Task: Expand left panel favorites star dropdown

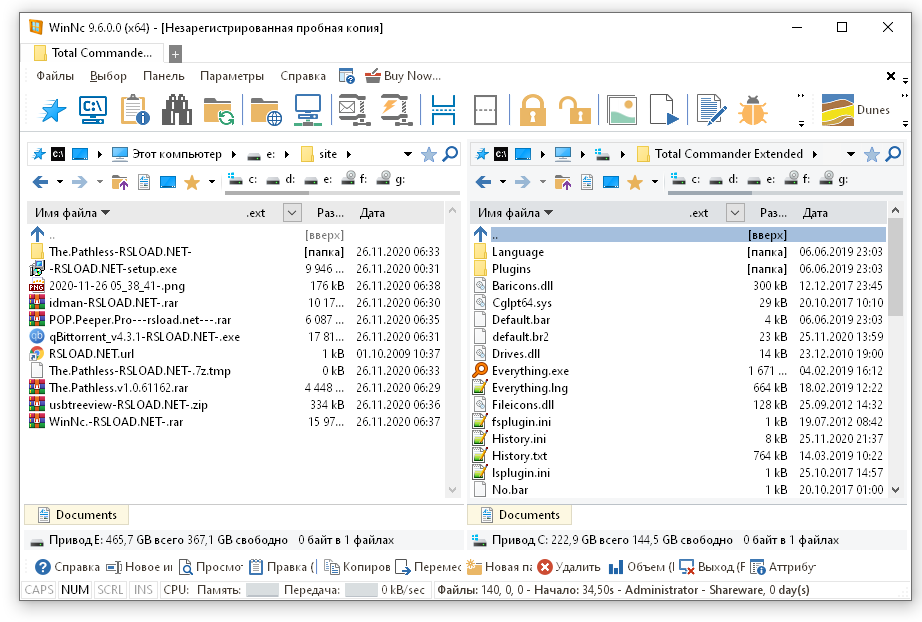Action: coord(212,182)
